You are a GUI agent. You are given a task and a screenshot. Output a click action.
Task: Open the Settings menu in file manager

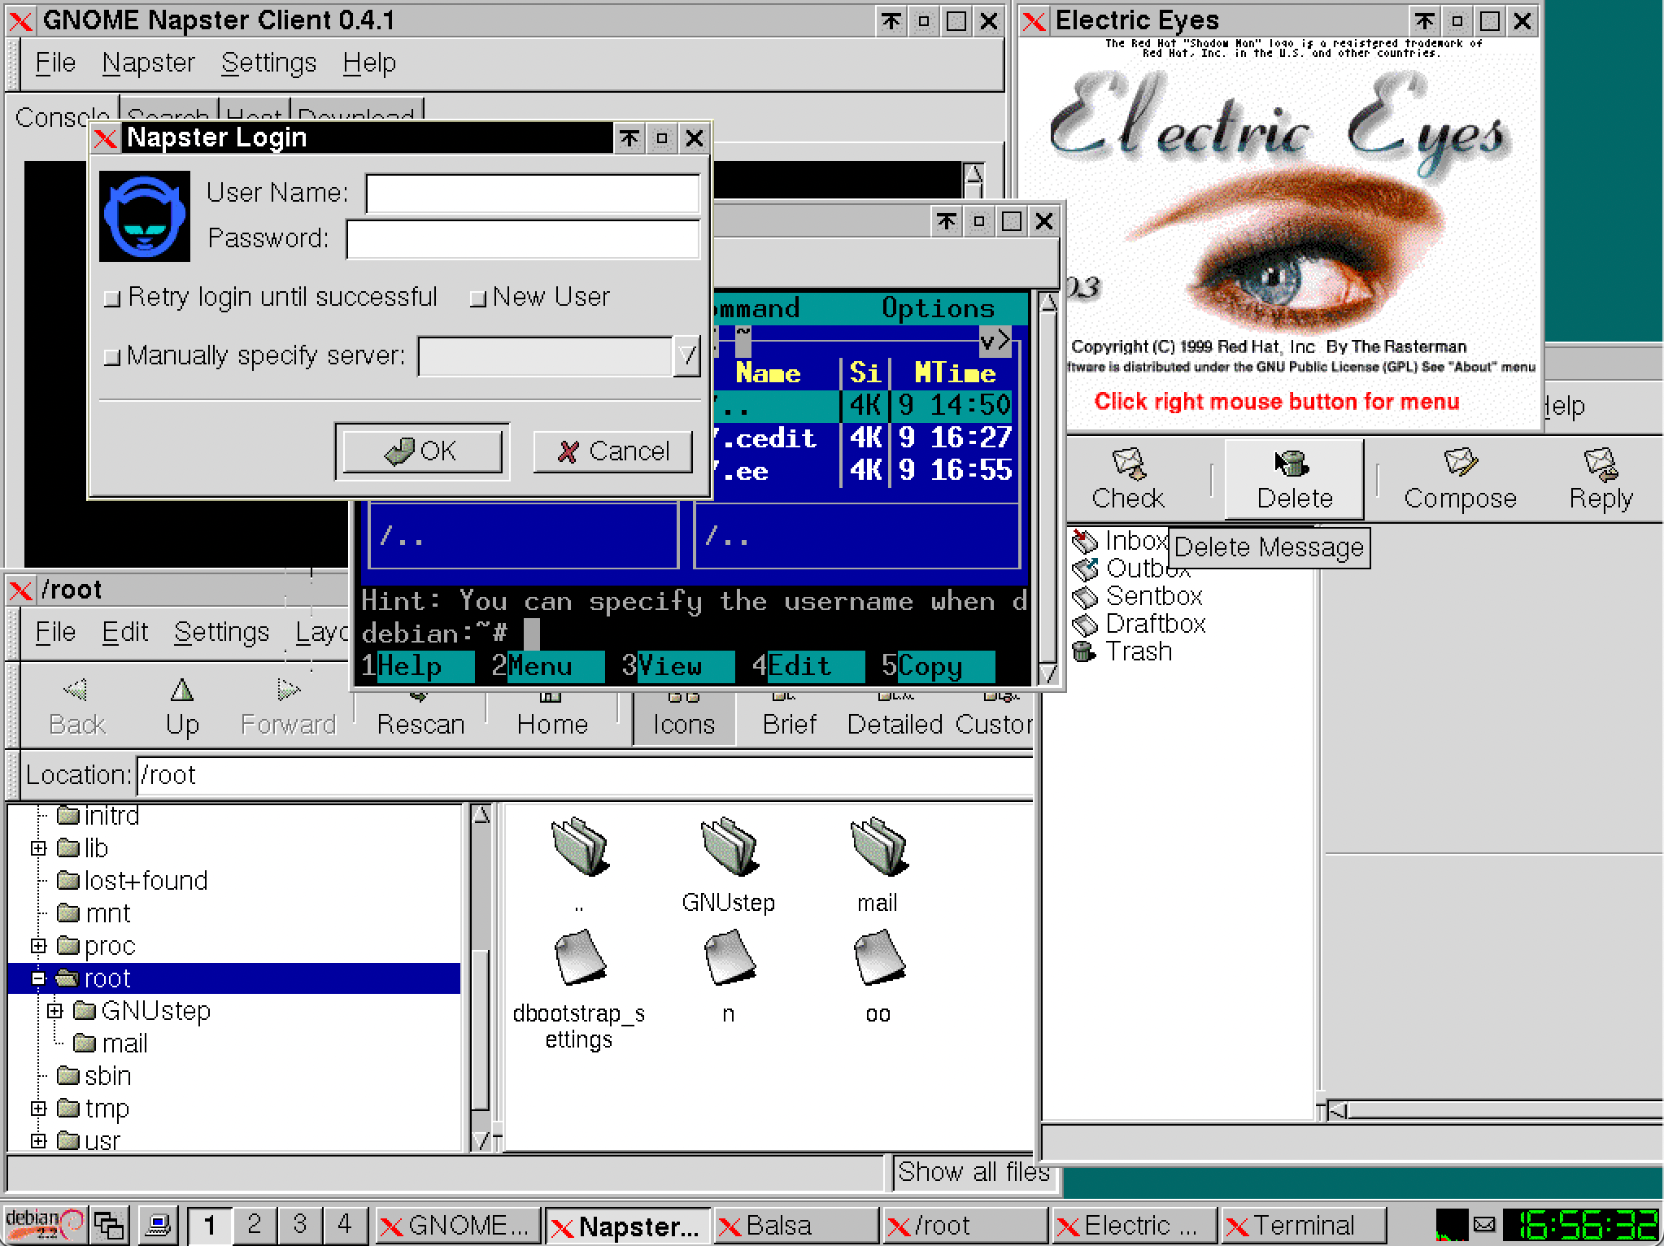pyautogui.click(x=221, y=632)
